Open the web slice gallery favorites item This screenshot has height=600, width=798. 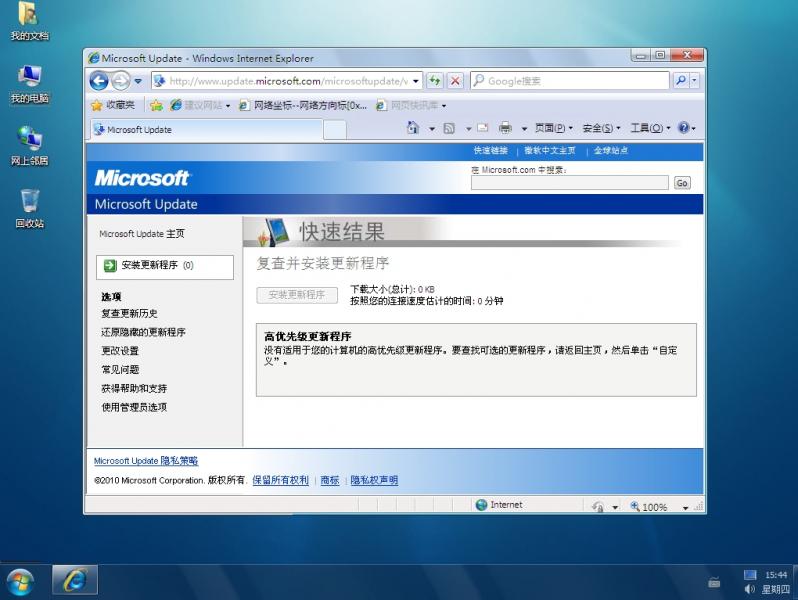pyautogui.click(x=411, y=105)
